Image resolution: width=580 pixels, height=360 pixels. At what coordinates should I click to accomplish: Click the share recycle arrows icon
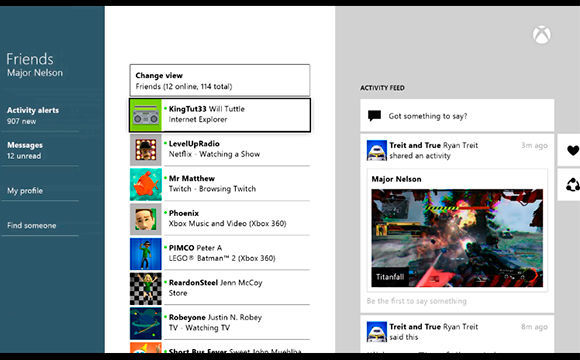coord(573,185)
